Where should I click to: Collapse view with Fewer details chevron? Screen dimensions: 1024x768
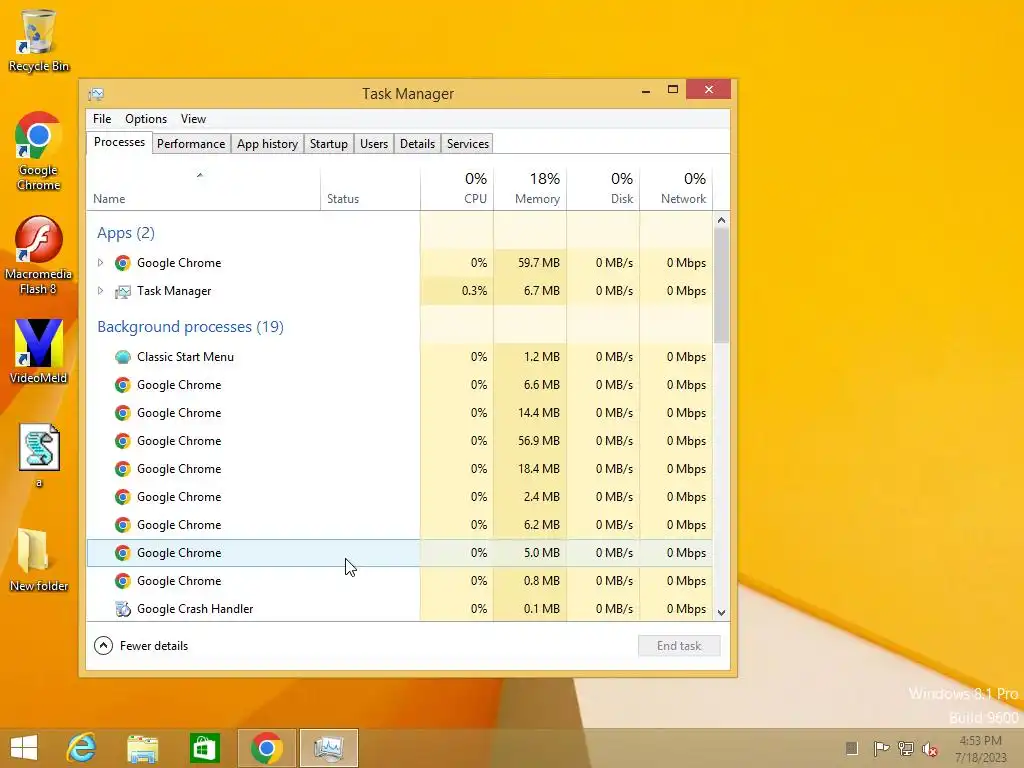[x=103, y=646]
